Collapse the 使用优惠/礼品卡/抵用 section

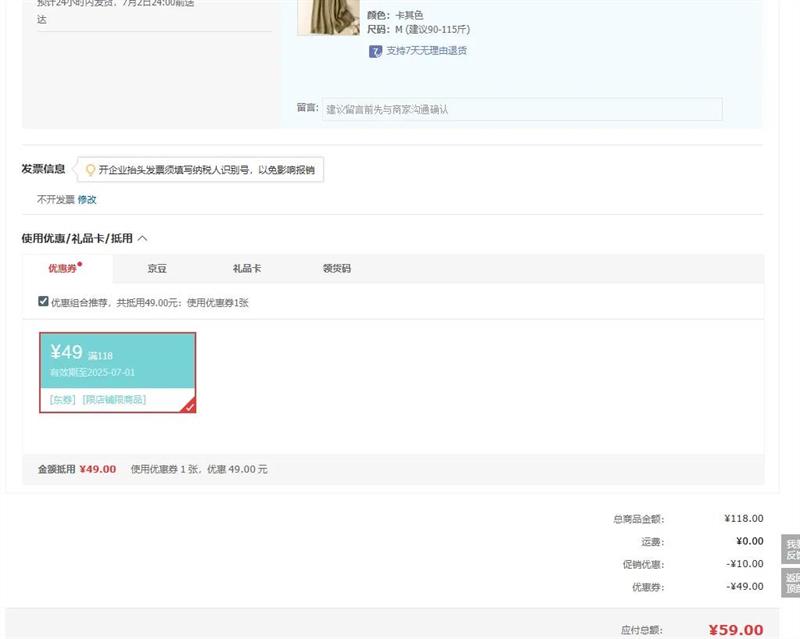tap(142, 239)
